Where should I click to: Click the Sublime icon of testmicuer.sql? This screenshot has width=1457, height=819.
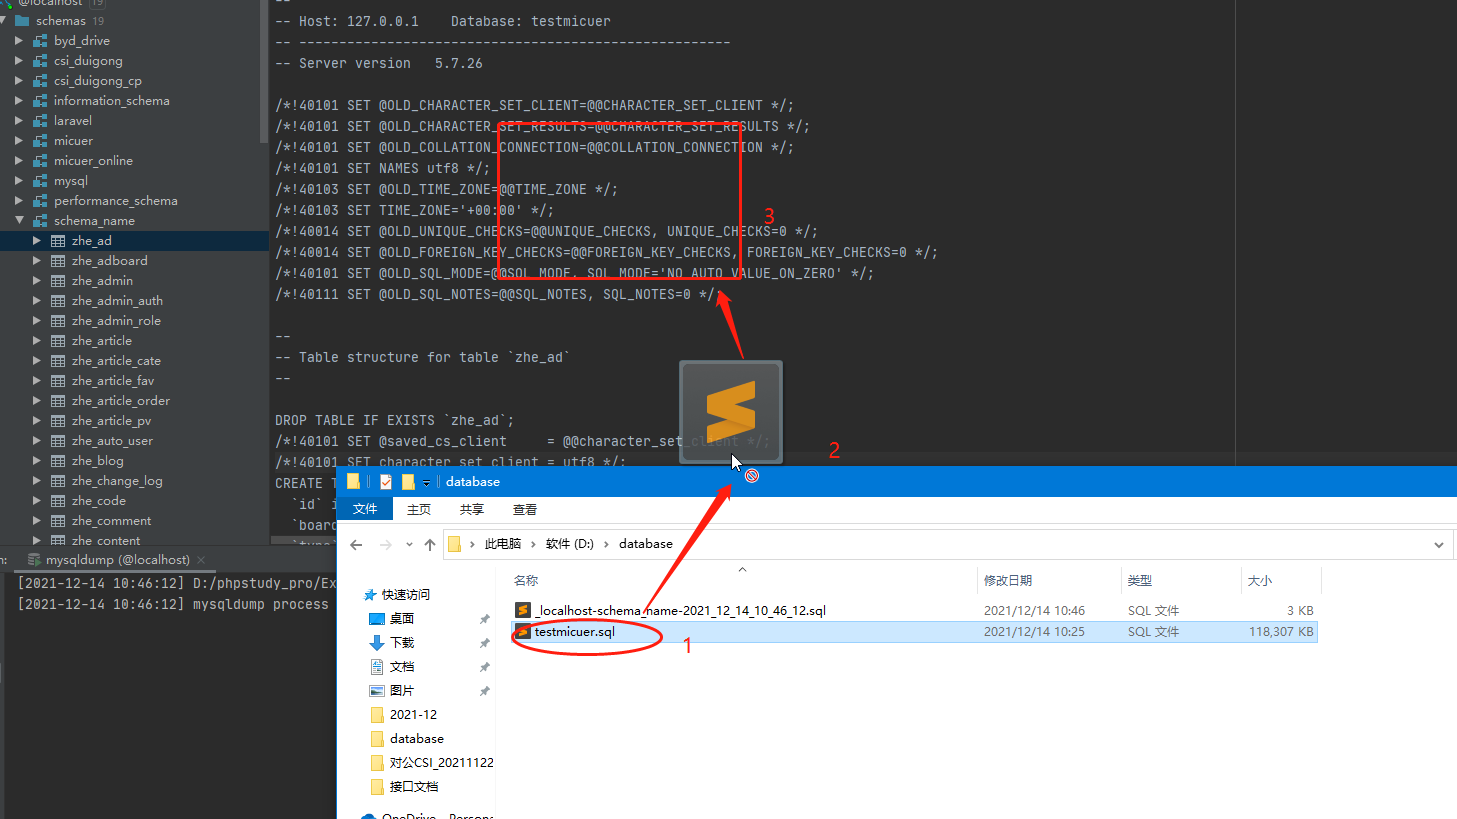[523, 632]
